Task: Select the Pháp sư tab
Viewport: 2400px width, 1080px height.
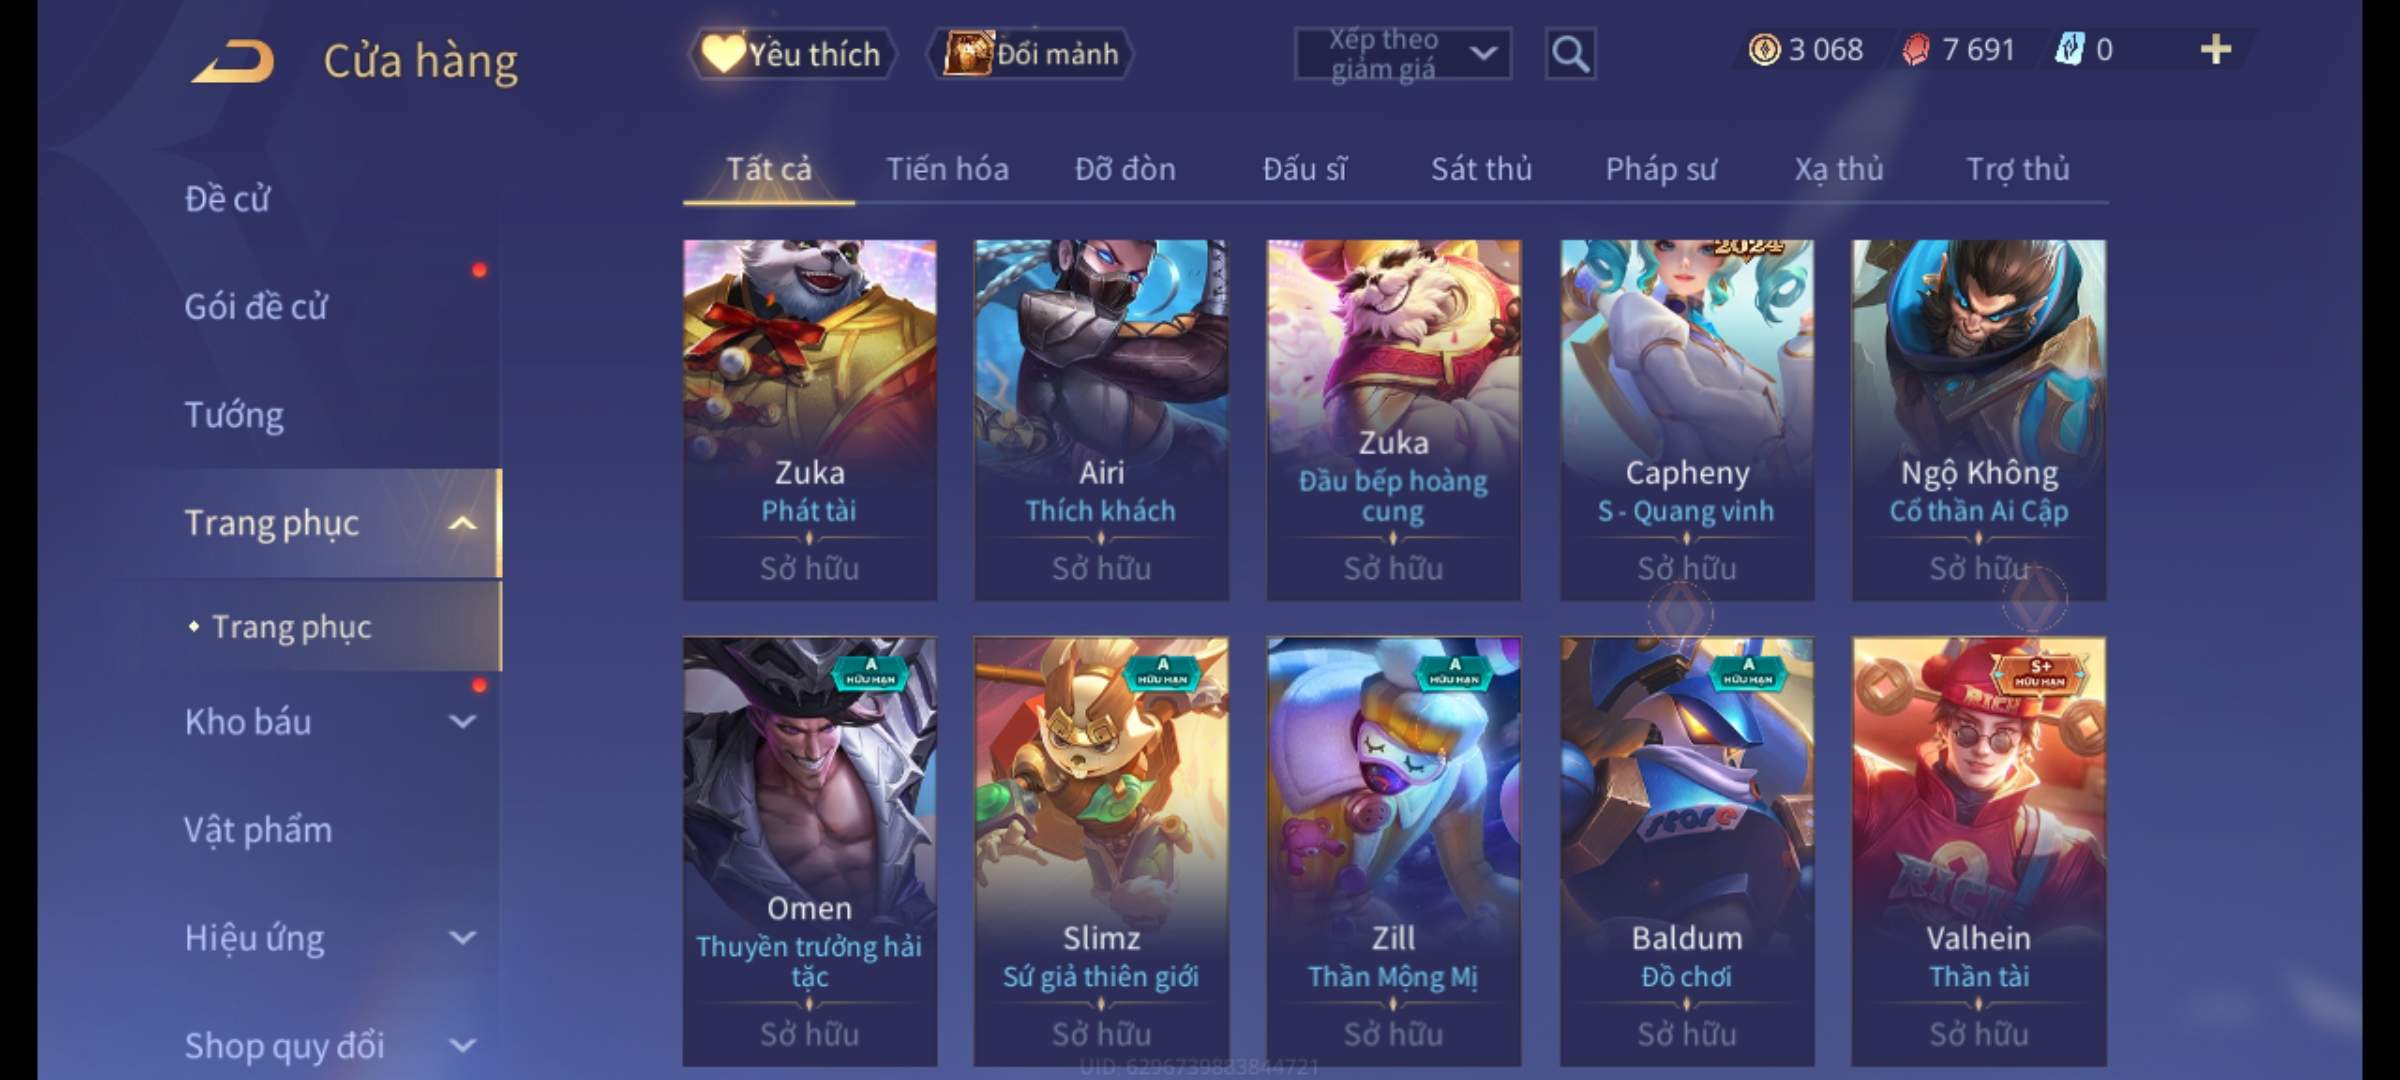Action: (x=1661, y=169)
